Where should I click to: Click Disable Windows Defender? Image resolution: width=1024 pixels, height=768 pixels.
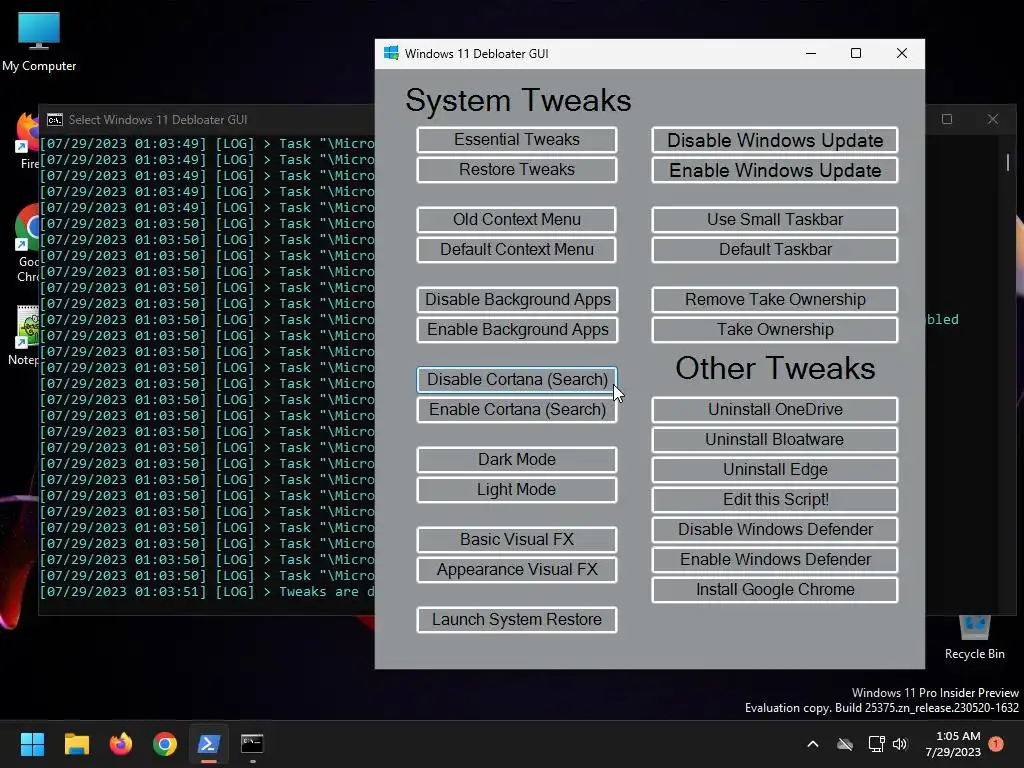775,530
